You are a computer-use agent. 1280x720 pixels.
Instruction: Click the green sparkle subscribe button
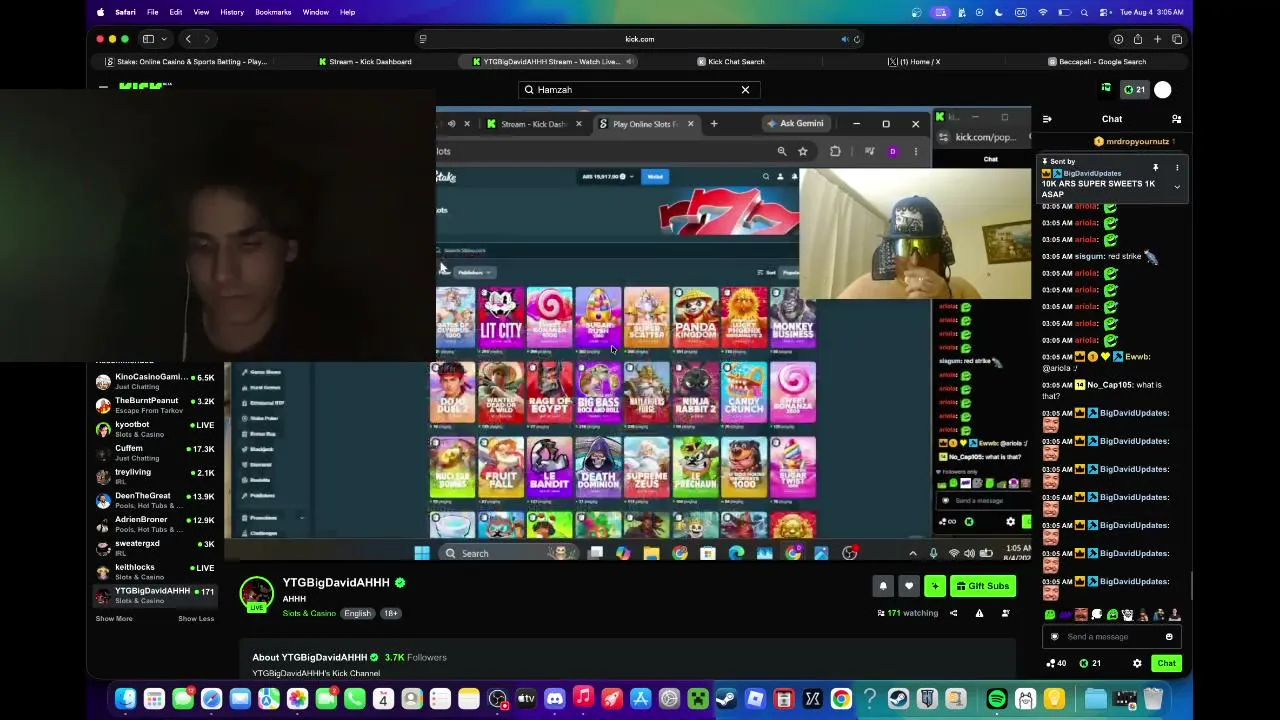(x=935, y=586)
